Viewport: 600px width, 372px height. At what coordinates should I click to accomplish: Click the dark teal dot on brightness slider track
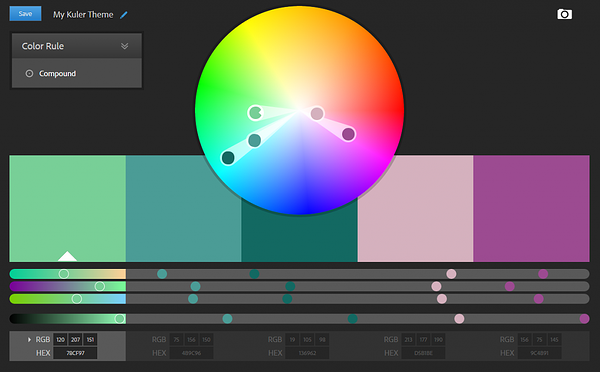coord(353,318)
